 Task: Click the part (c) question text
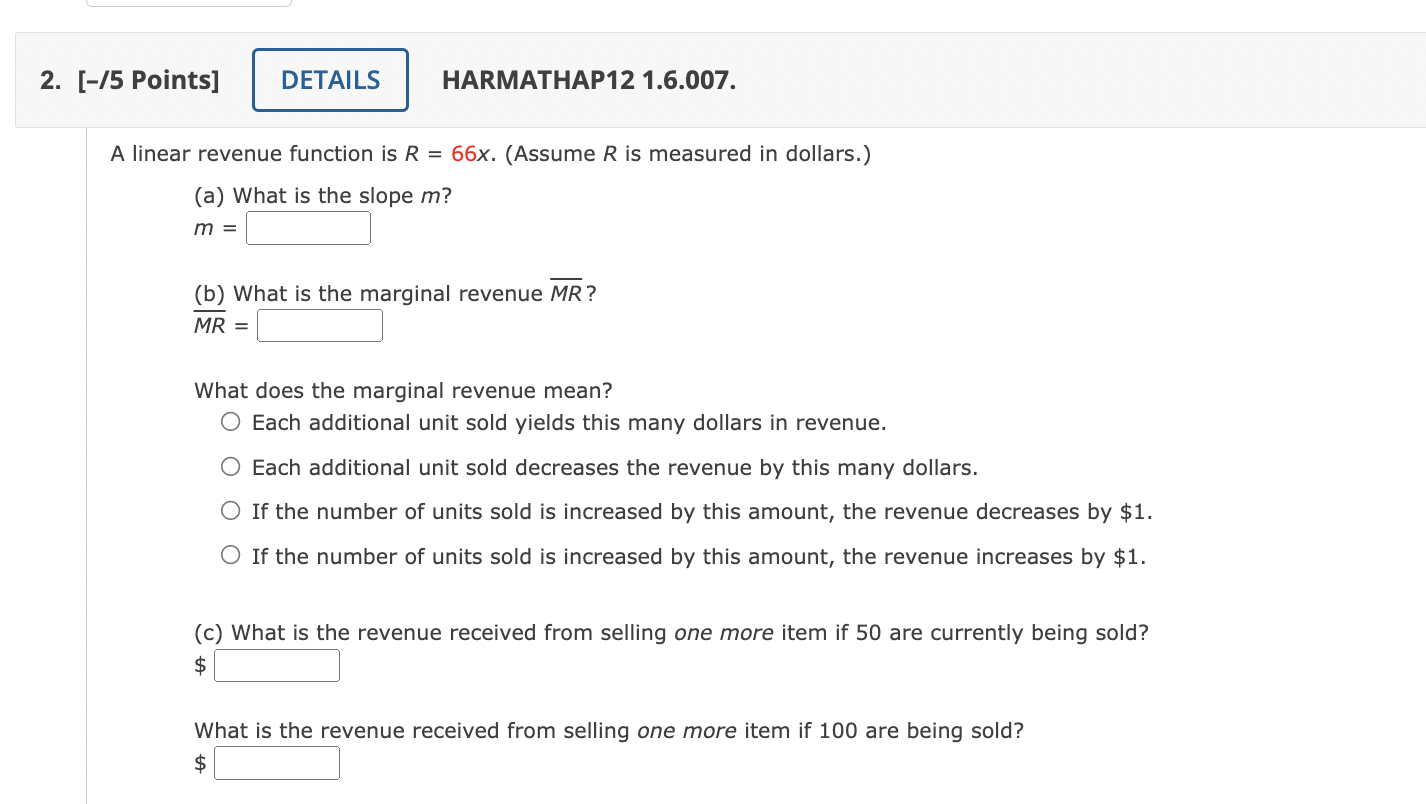click(670, 632)
